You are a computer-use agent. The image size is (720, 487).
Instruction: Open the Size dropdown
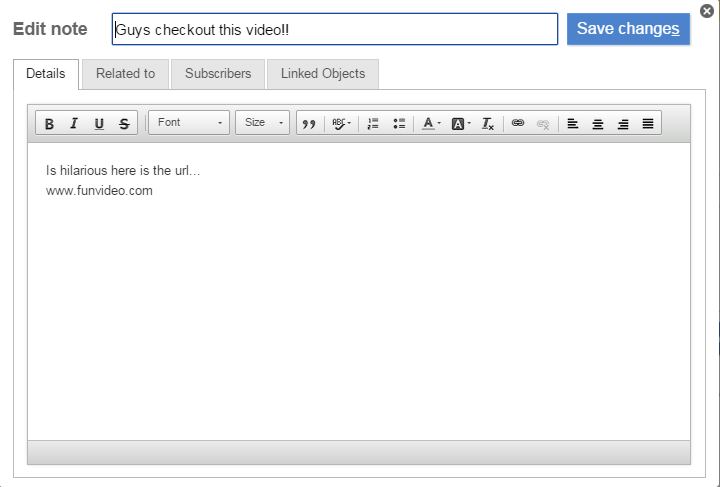tap(262, 123)
